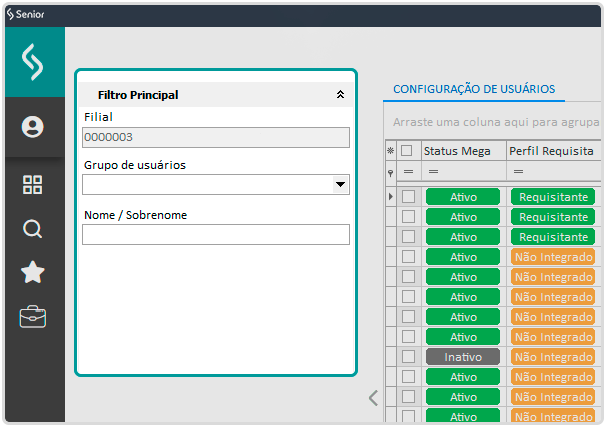Check the first Requisitante row checkbox
This screenshot has height=430, width=608.
click(x=408, y=197)
